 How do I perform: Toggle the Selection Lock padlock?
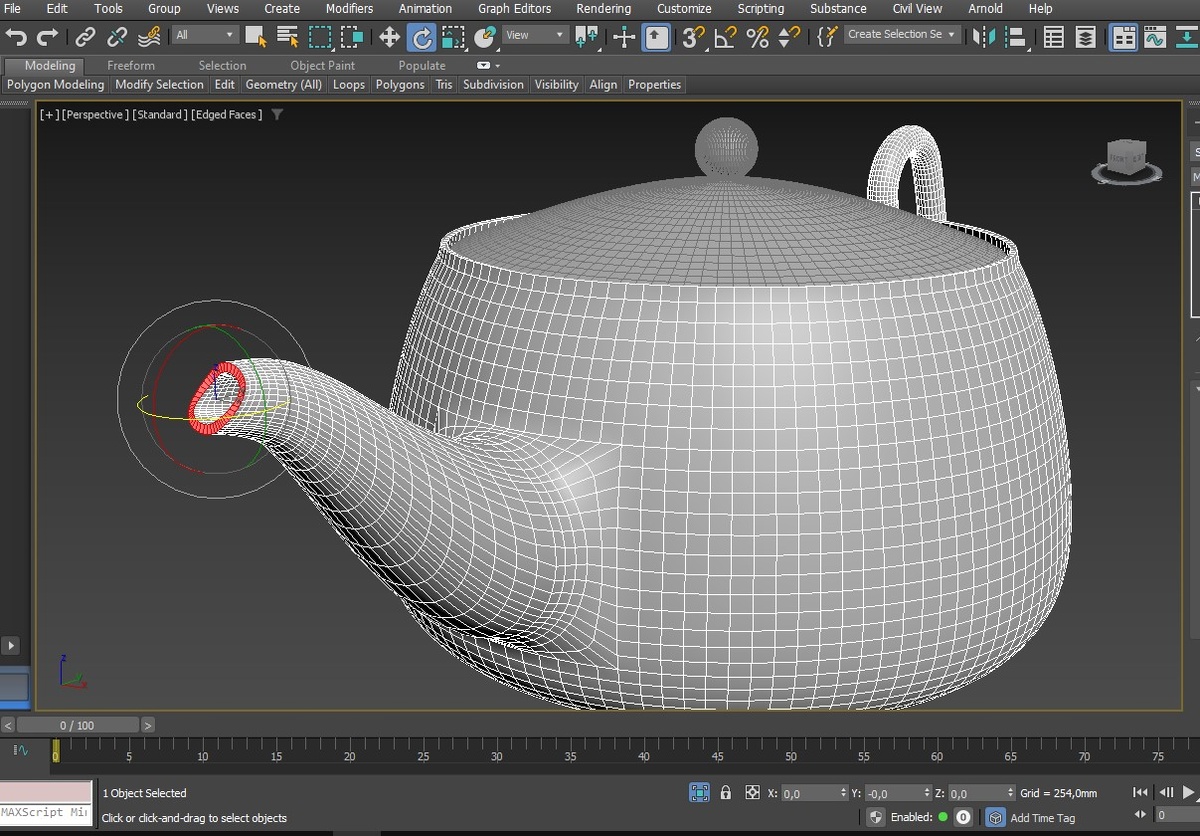click(726, 793)
